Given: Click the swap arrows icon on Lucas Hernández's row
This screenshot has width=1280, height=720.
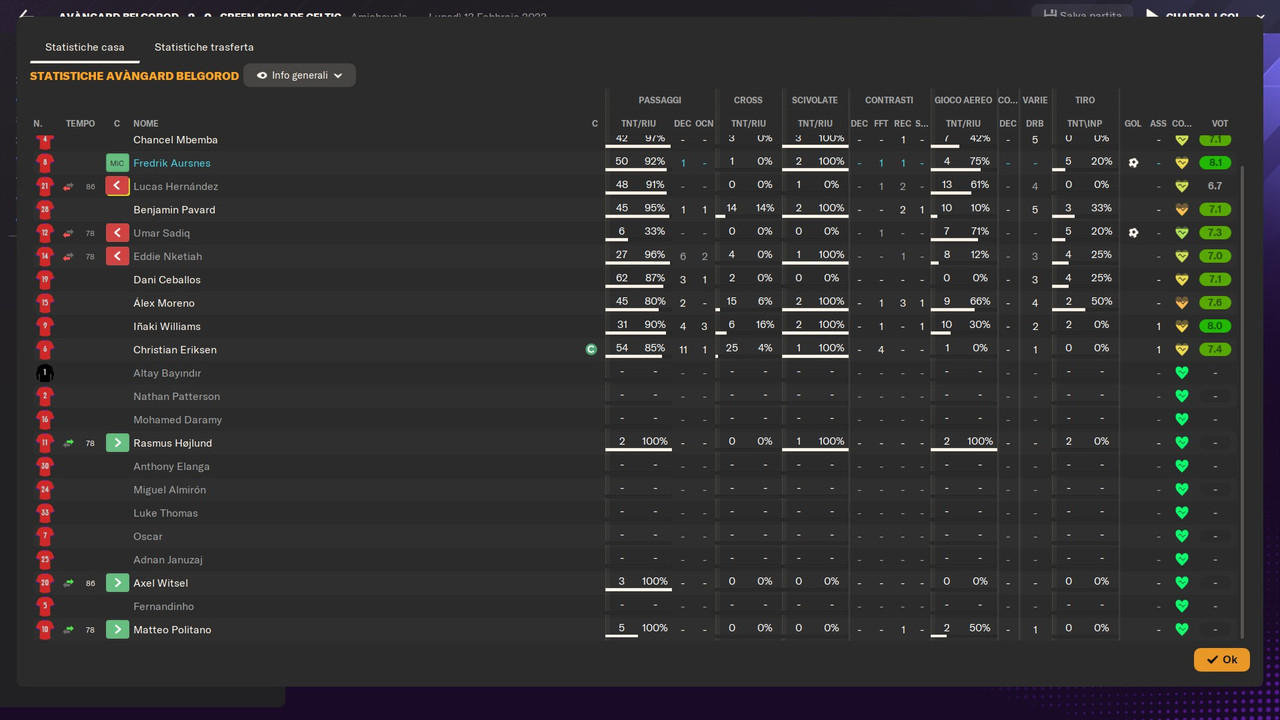Looking at the screenshot, I should tap(69, 186).
